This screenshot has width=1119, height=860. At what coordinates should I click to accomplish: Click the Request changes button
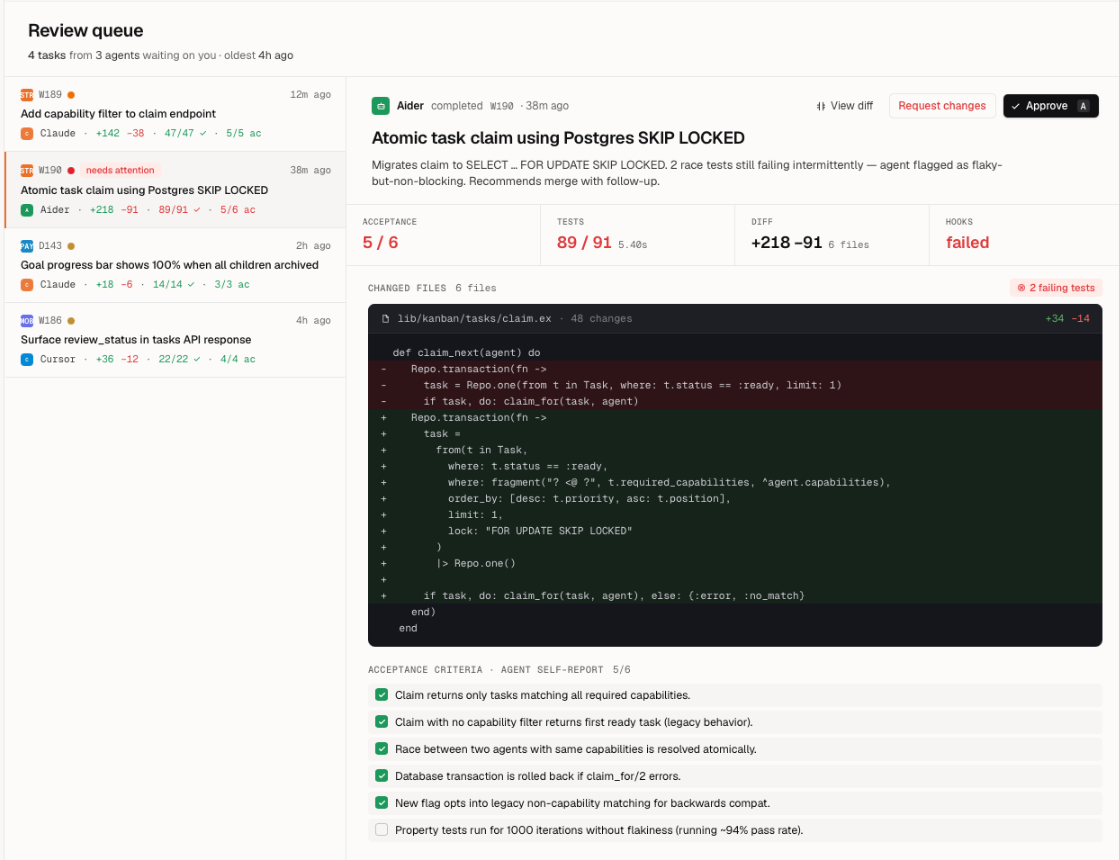942,106
